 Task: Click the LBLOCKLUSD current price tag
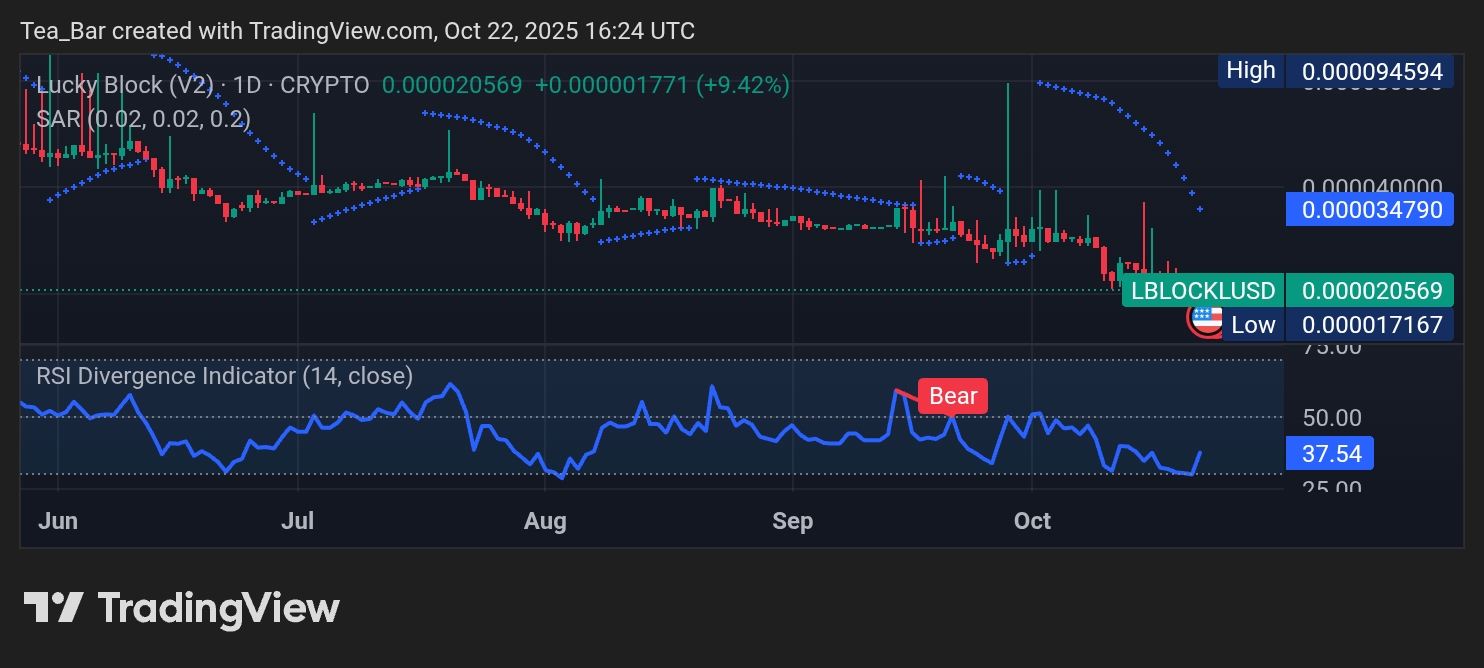click(1287, 291)
